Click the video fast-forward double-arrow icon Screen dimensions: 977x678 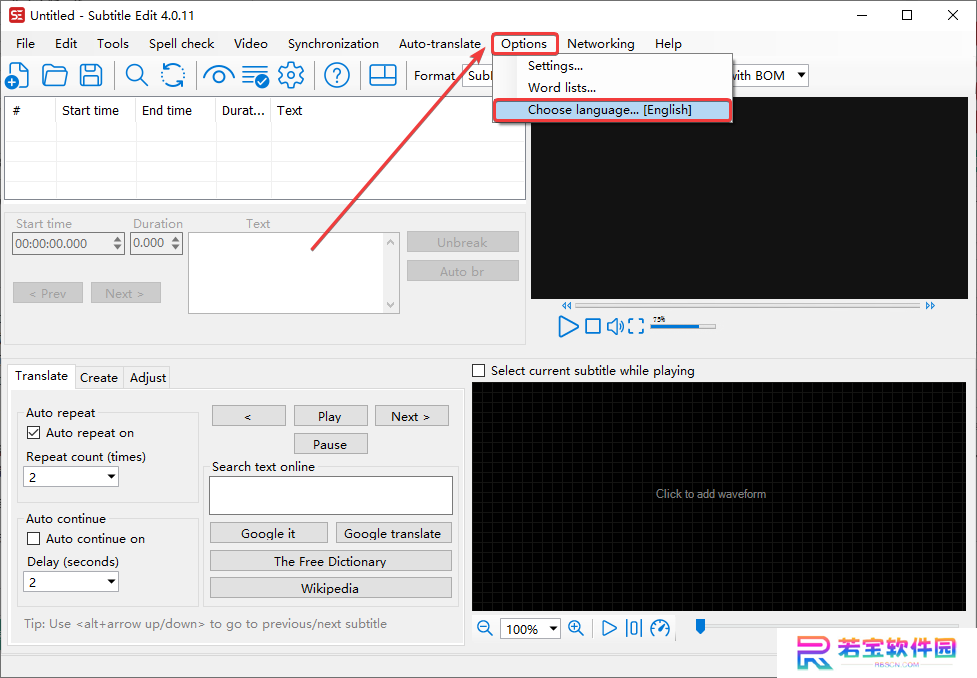930,305
